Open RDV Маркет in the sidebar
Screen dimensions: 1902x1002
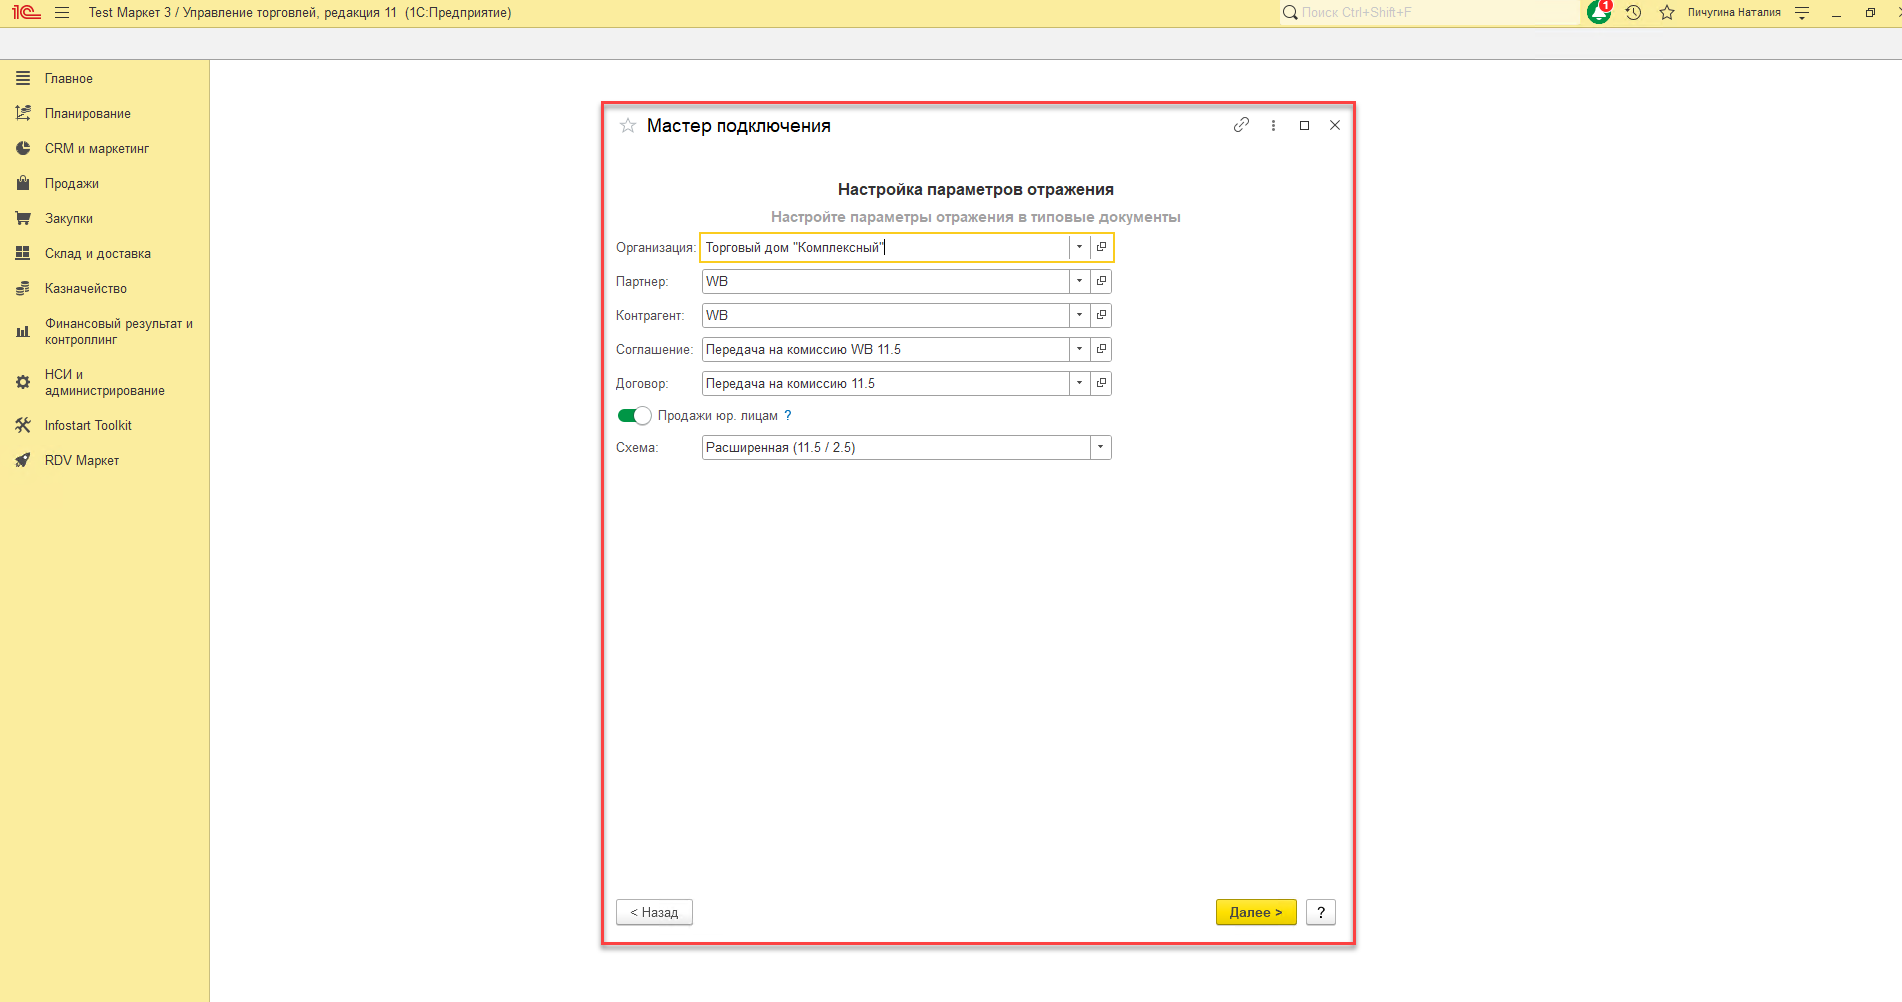click(x=81, y=461)
